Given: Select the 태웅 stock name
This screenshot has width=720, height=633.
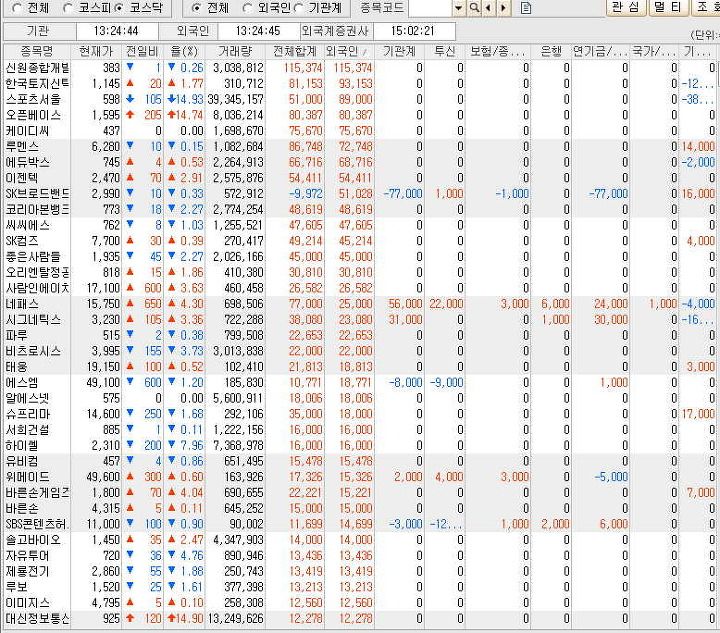Looking at the screenshot, I should 17,366.
